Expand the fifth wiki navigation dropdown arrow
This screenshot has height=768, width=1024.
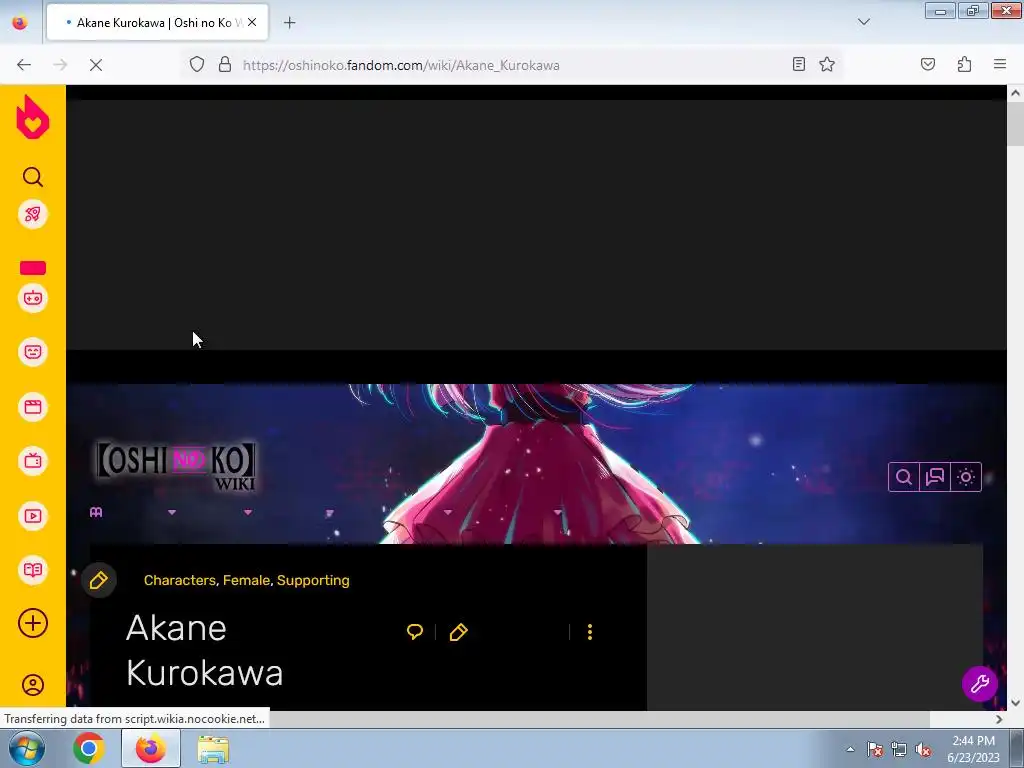(x=557, y=513)
